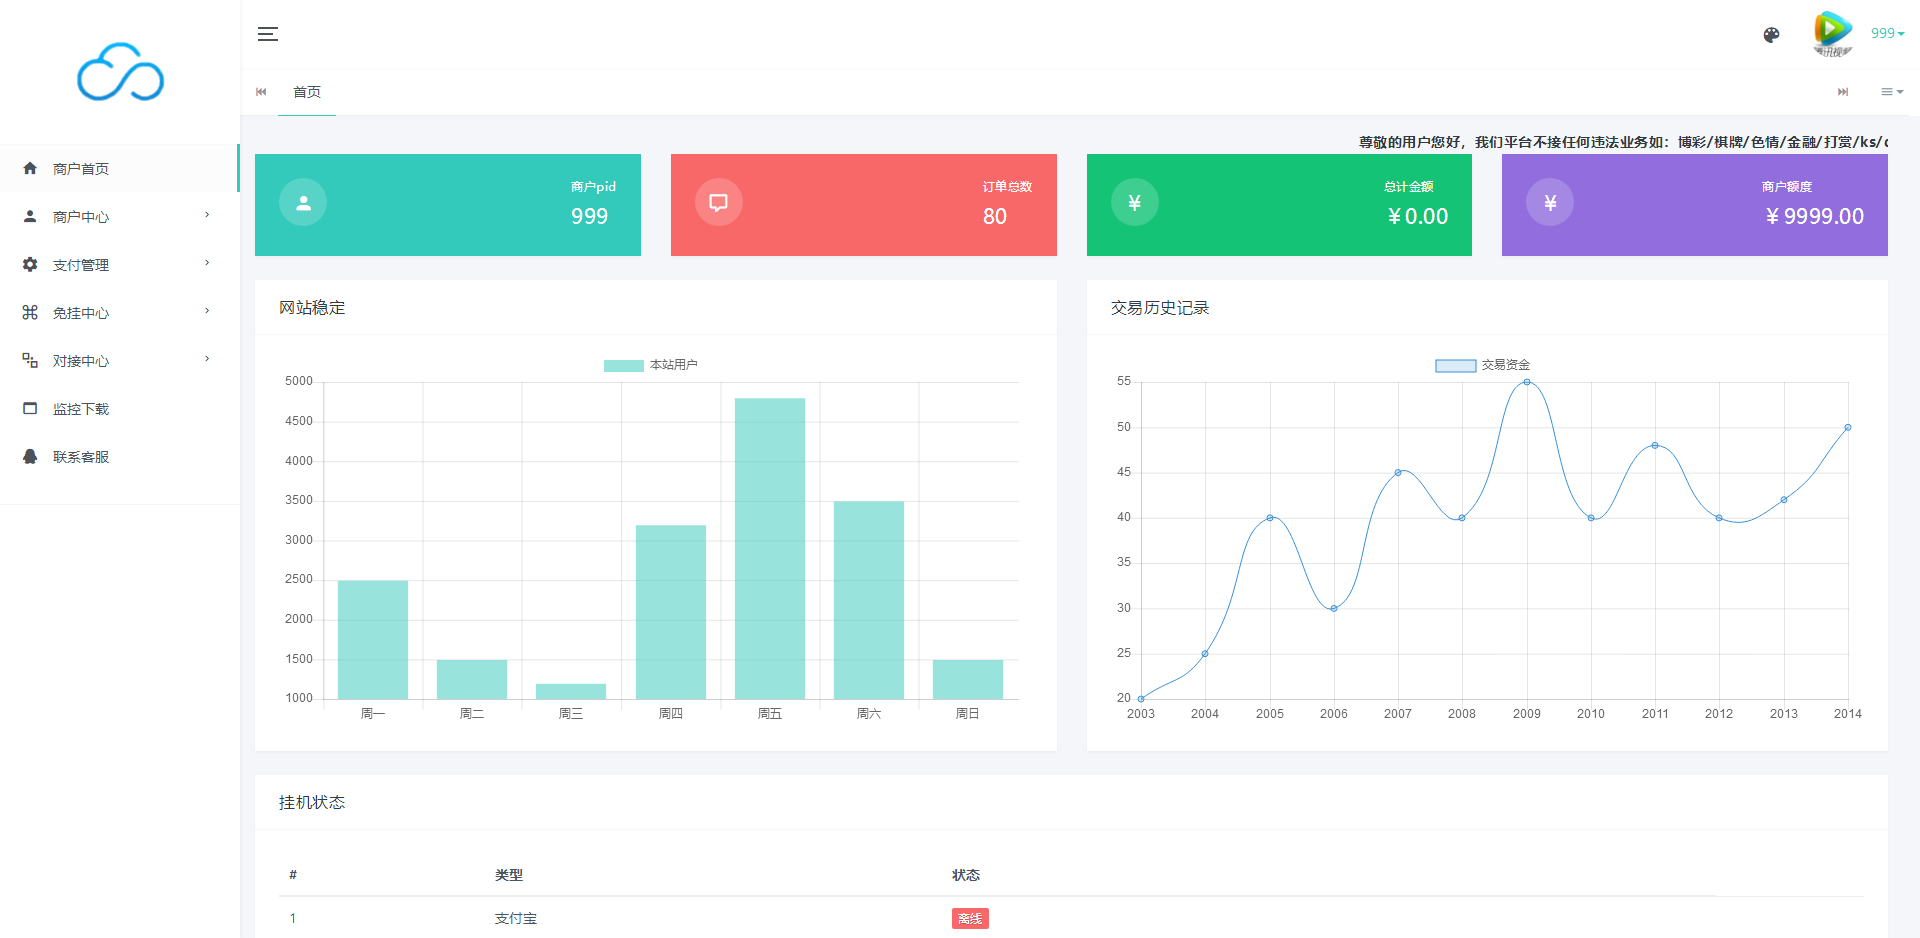Open the 999 user dropdown

(1887, 33)
